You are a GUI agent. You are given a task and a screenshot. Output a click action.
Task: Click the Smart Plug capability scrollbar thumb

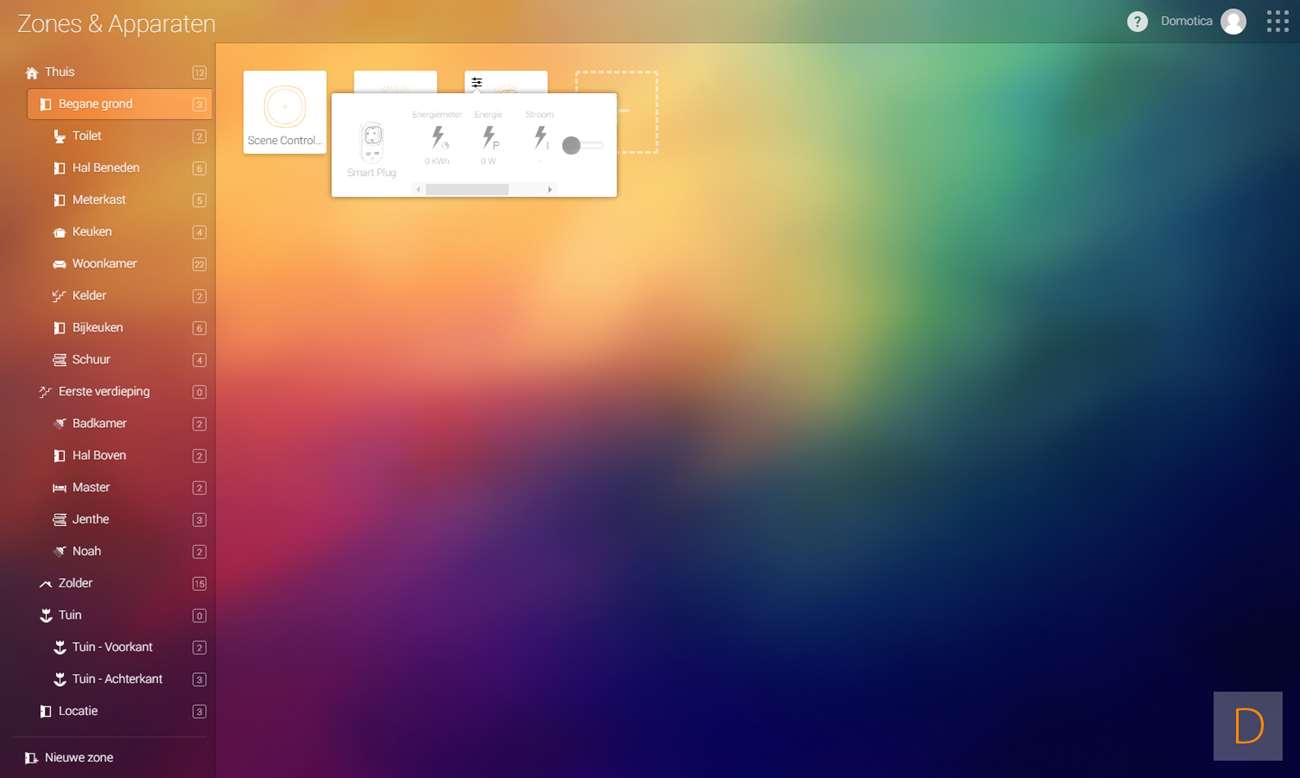click(x=467, y=189)
